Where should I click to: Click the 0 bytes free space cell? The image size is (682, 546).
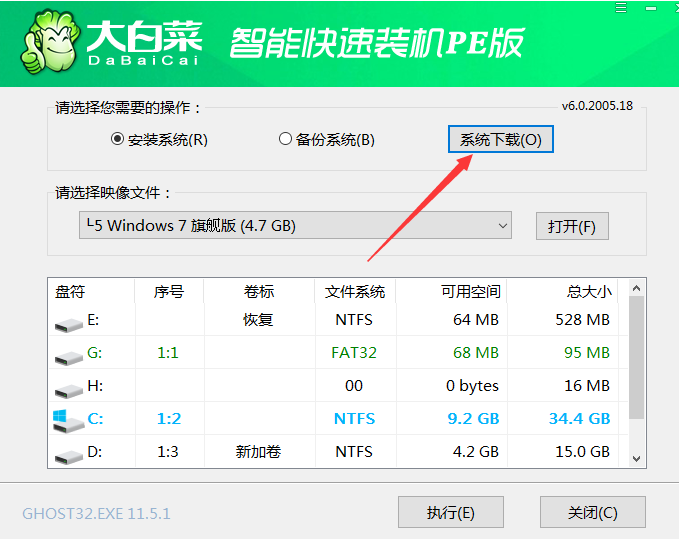point(472,386)
